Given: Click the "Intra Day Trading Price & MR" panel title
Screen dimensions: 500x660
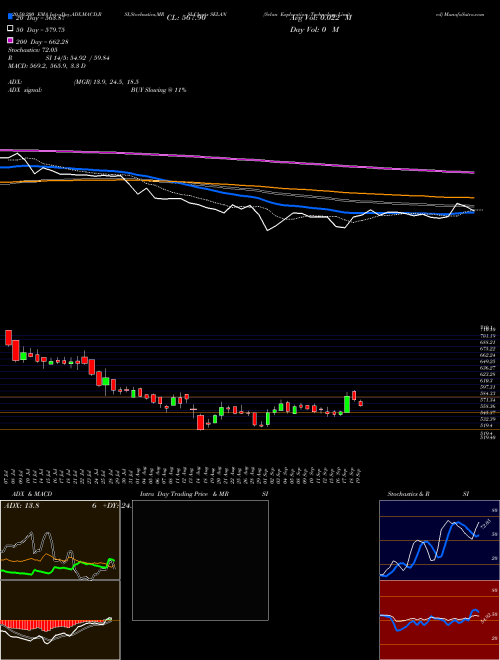Looking at the screenshot, I should 184,494.
